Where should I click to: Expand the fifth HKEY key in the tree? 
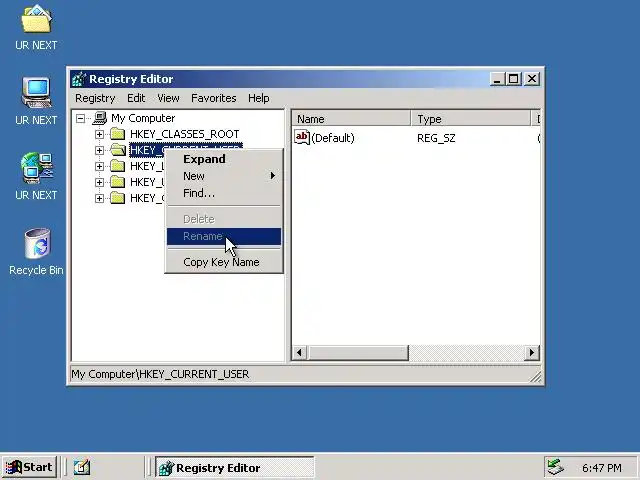99,198
